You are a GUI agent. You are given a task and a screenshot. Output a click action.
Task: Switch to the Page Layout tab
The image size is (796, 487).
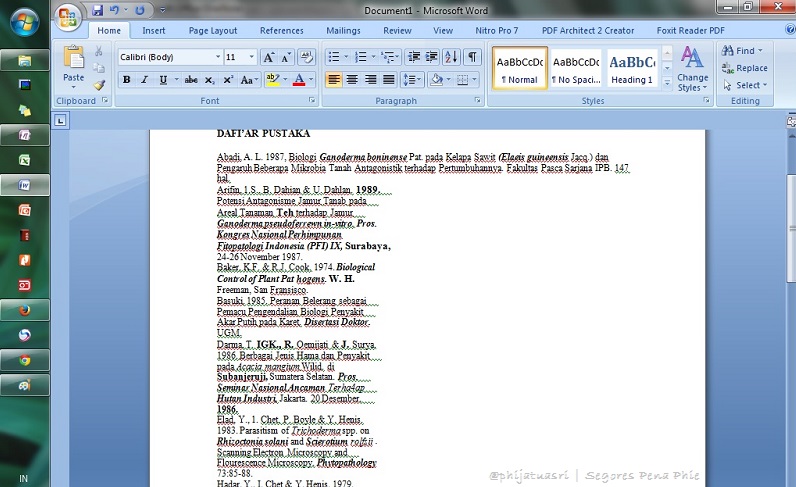[213, 30]
